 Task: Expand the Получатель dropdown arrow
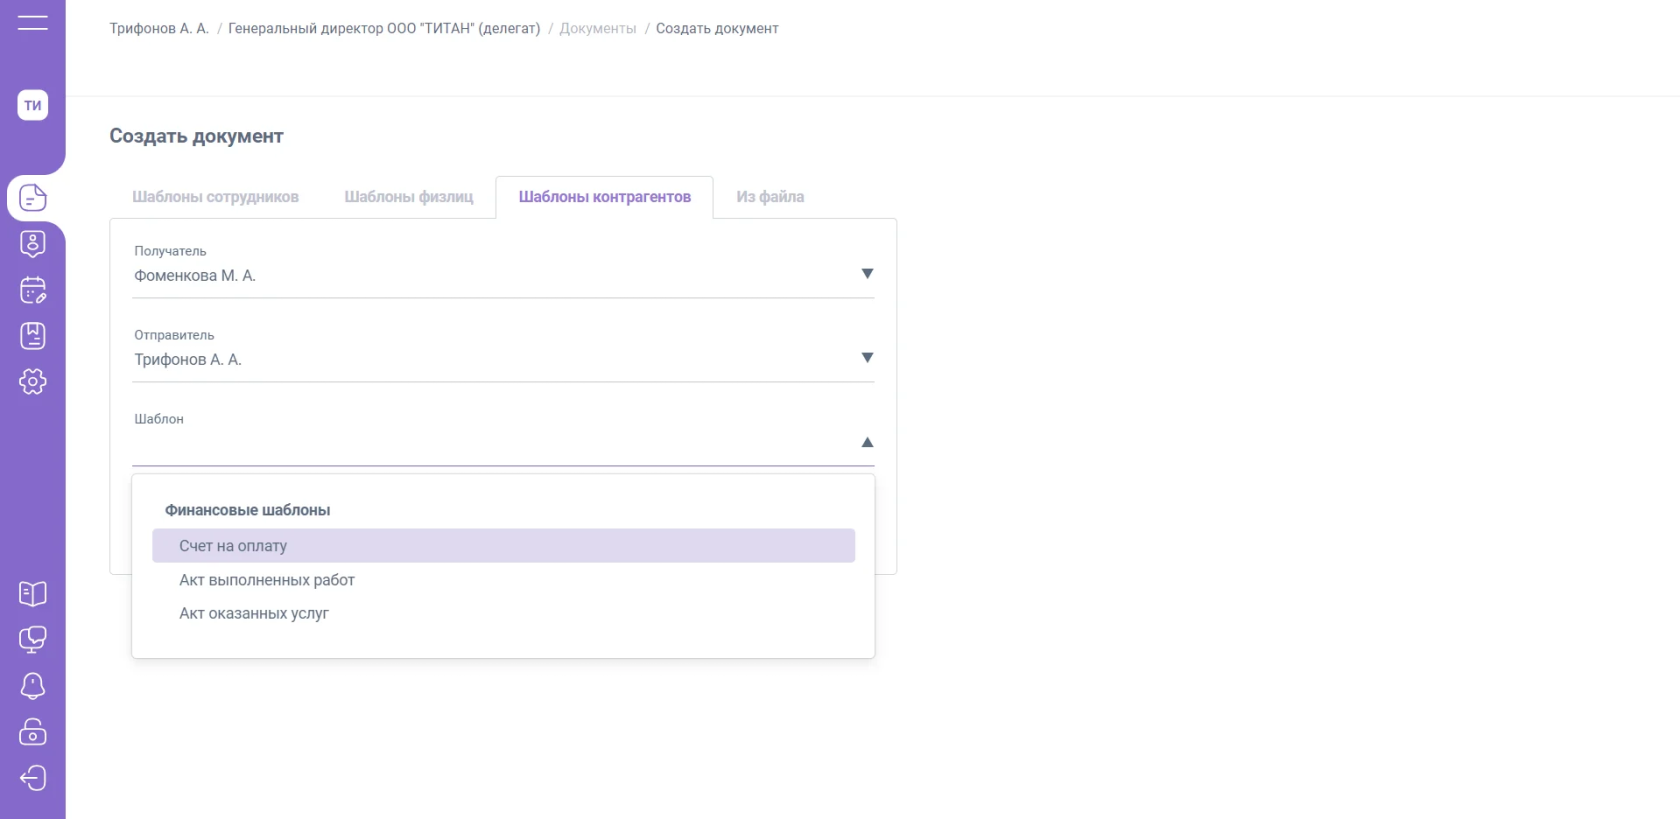coord(867,274)
